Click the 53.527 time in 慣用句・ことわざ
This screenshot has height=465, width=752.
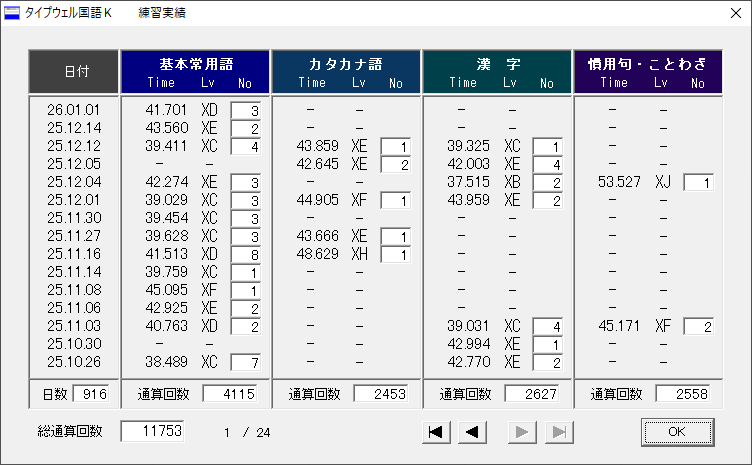pyautogui.click(x=619, y=182)
